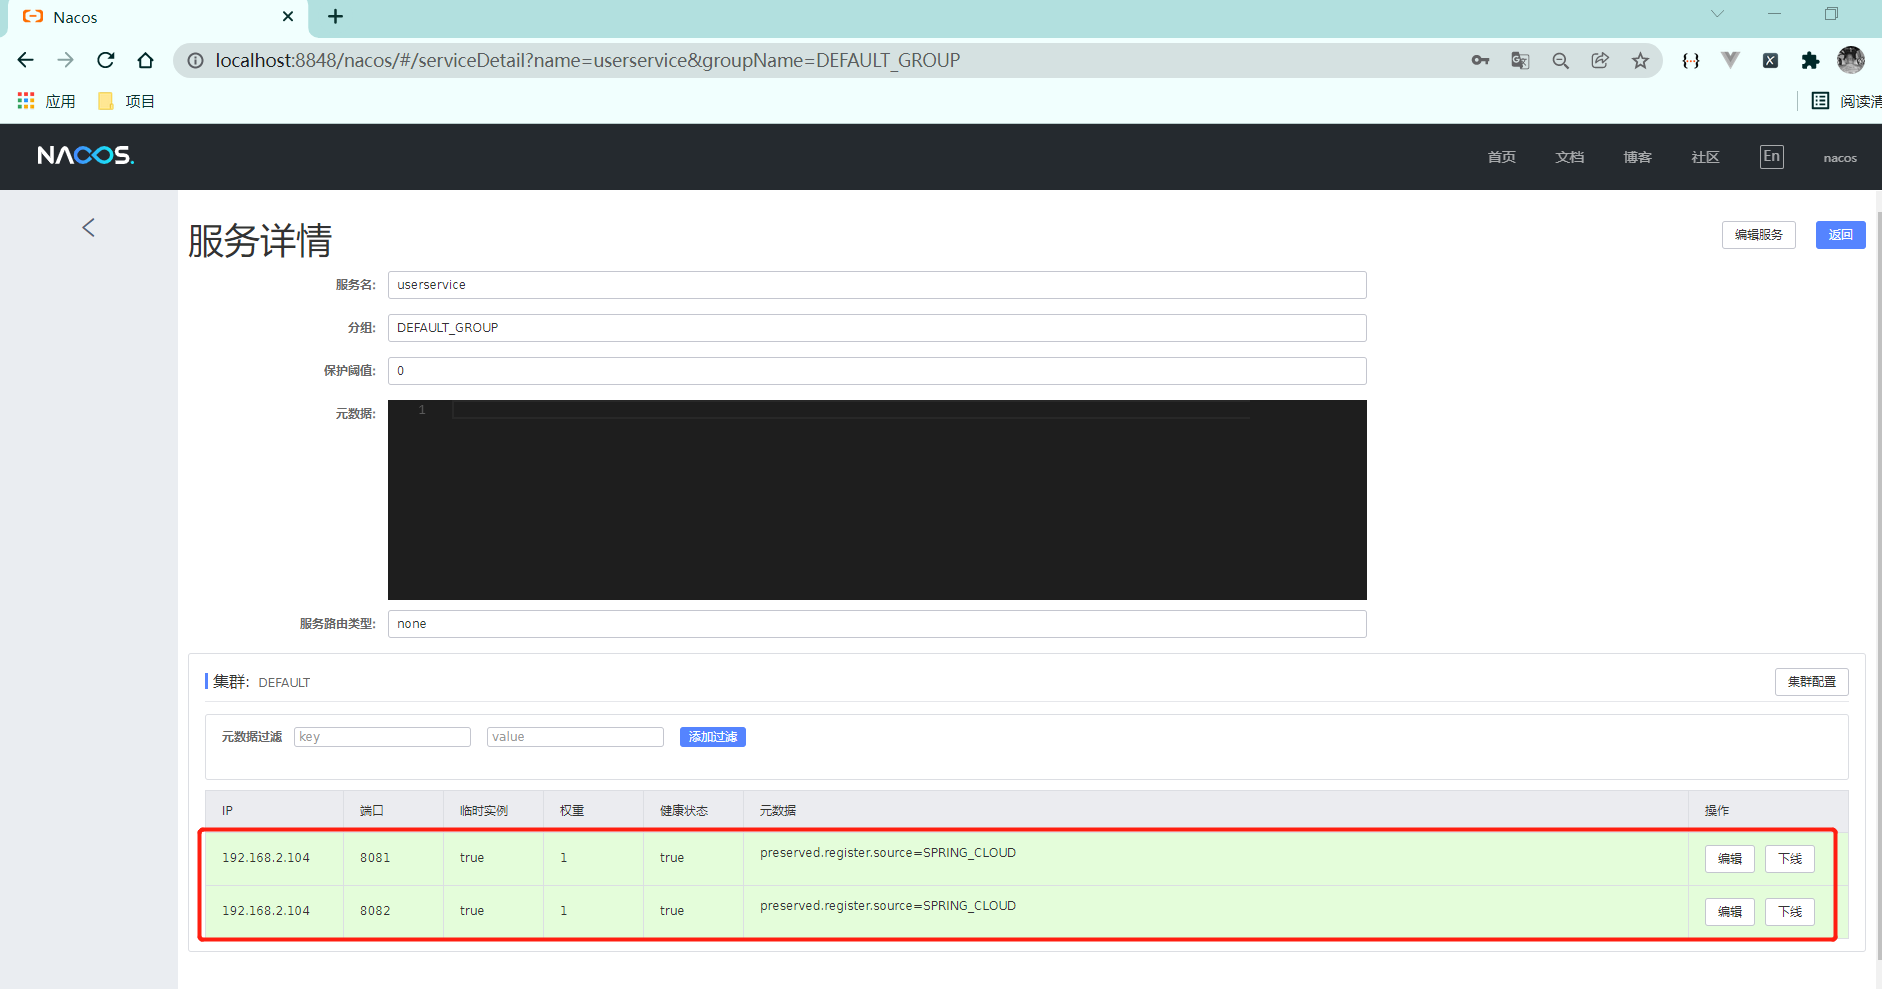Open the apps shortcut in bookmarks bar
This screenshot has width=1882, height=989.
click(x=46, y=101)
